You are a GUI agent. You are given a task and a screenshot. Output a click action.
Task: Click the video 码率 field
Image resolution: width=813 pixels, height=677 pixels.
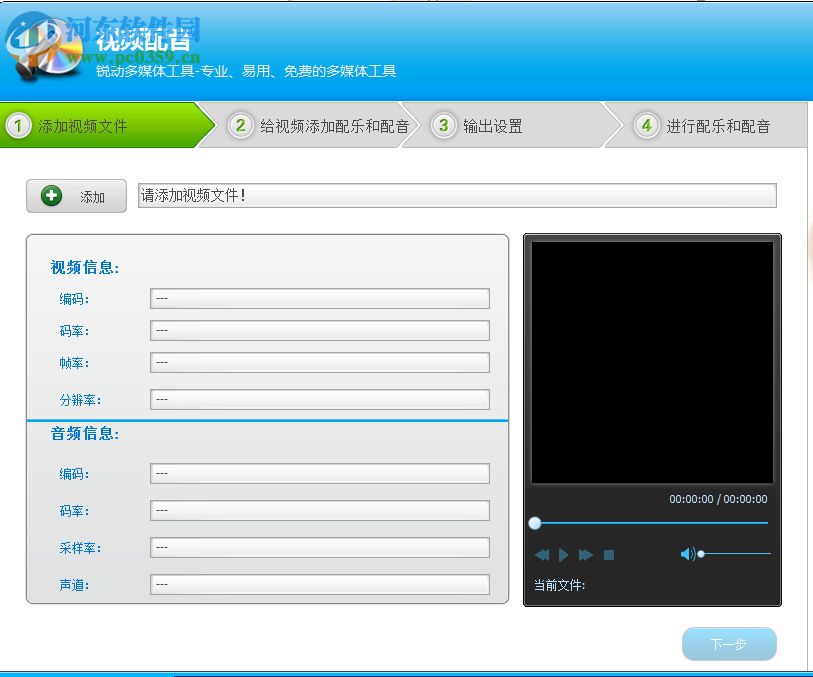(320, 331)
